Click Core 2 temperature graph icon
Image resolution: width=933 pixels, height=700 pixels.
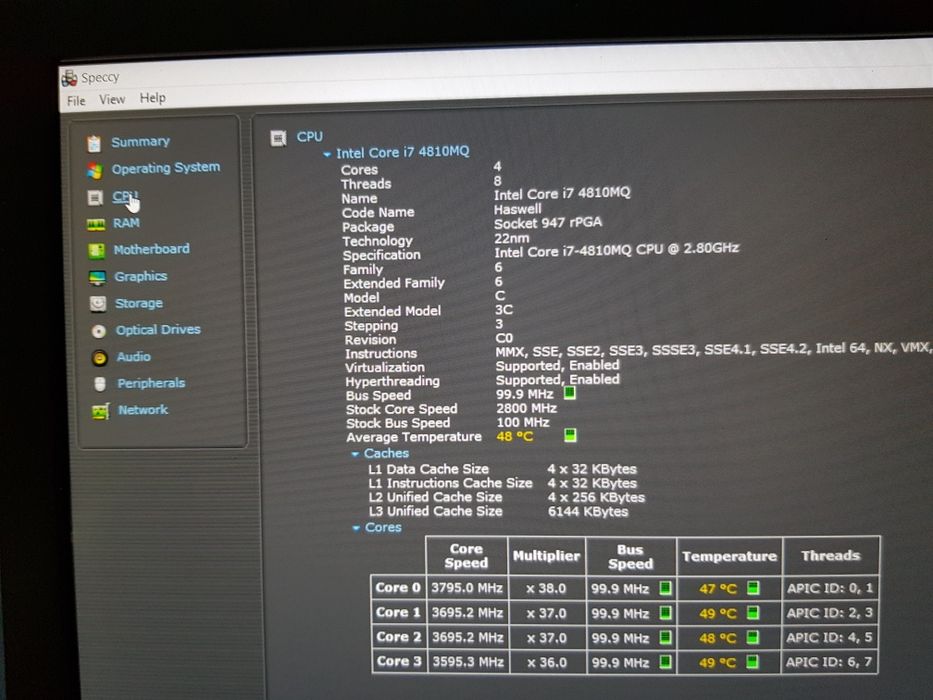[753, 638]
